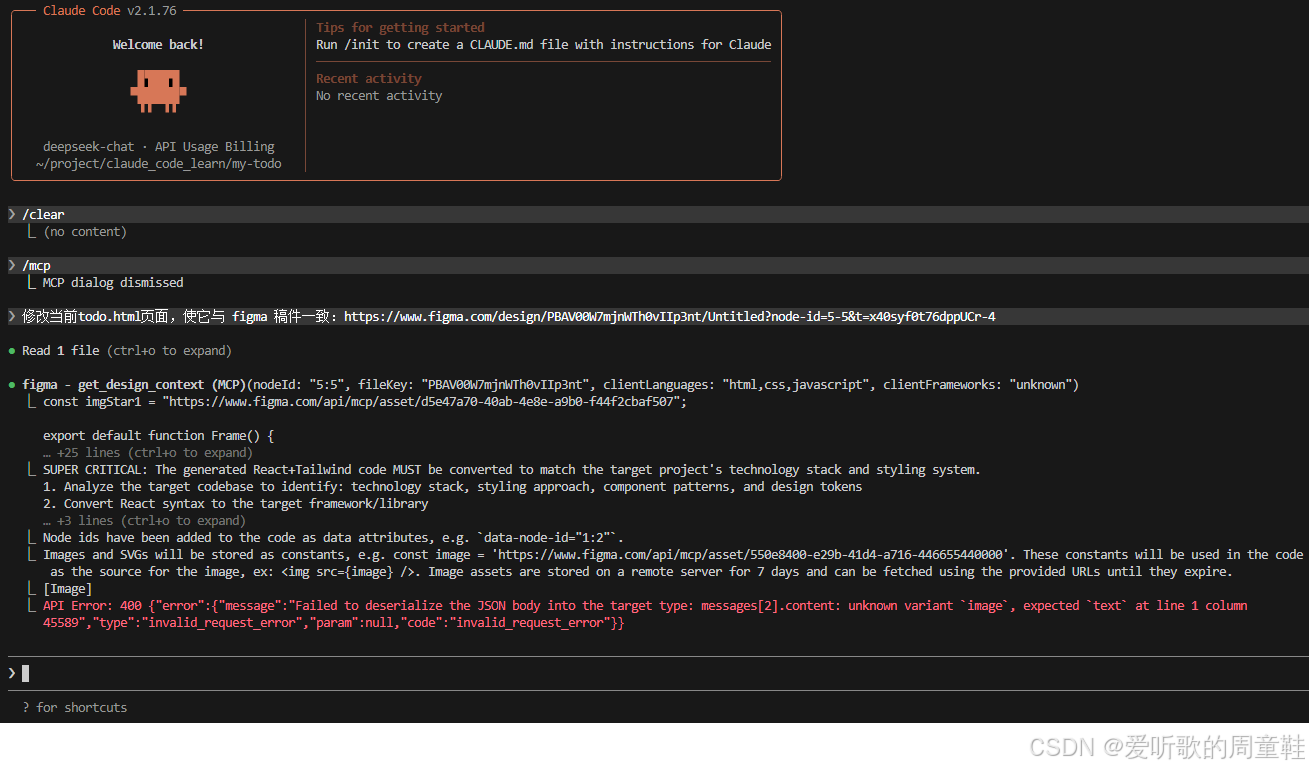
Task: Click the 'SUPER CRITICAL' instruction line
Action: (x=511, y=470)
